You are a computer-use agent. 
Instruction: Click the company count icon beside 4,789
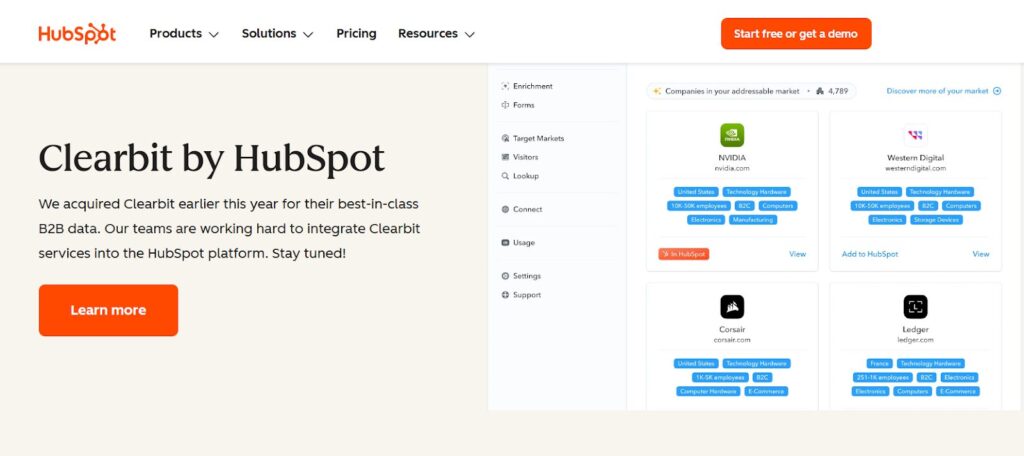tap(820, 91)
